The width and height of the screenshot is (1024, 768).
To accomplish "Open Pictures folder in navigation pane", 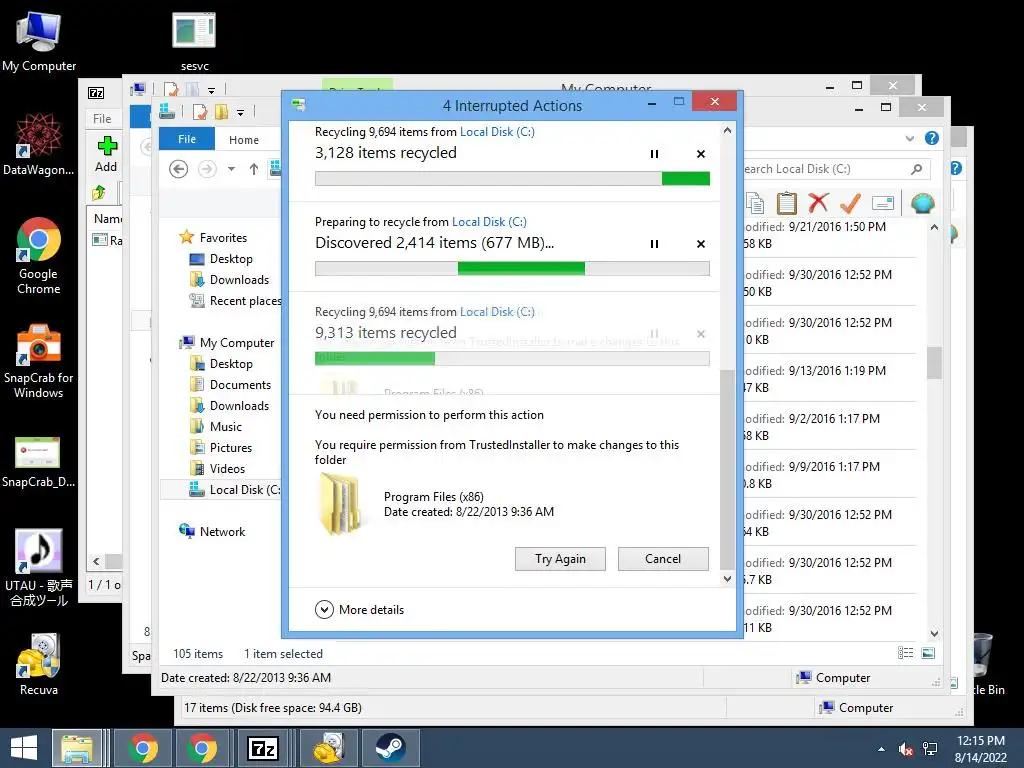I will (221, 447).
